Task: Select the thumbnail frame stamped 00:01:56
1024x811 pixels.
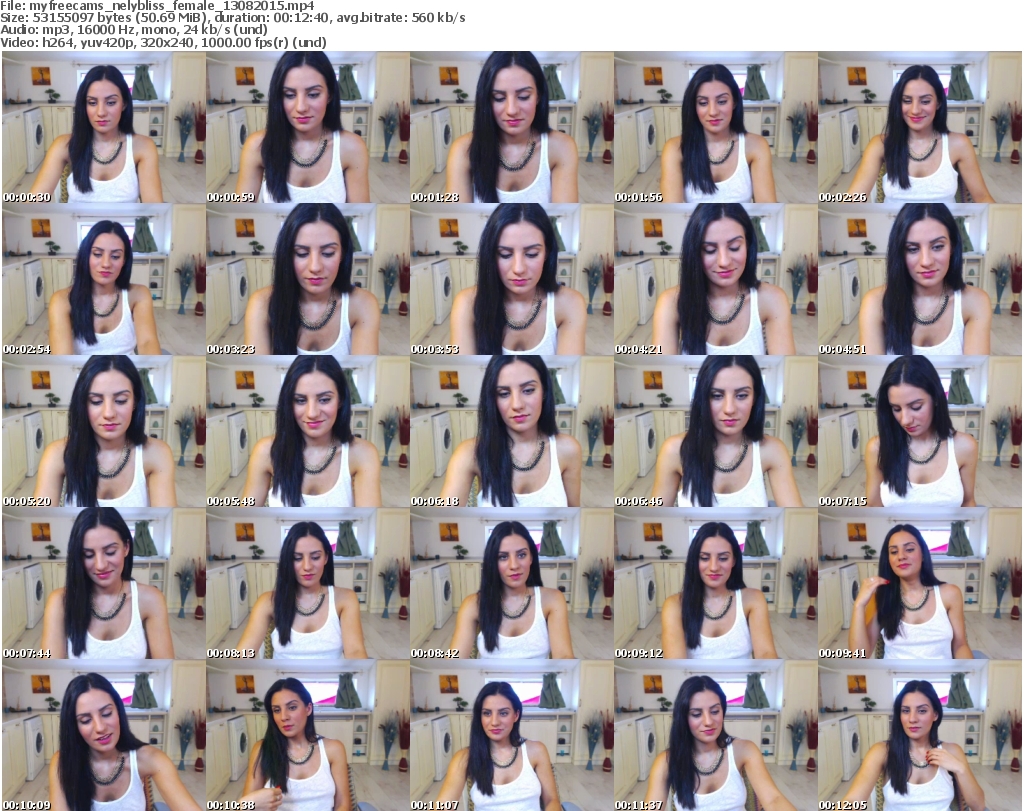Action: click(x=715, y=127)
